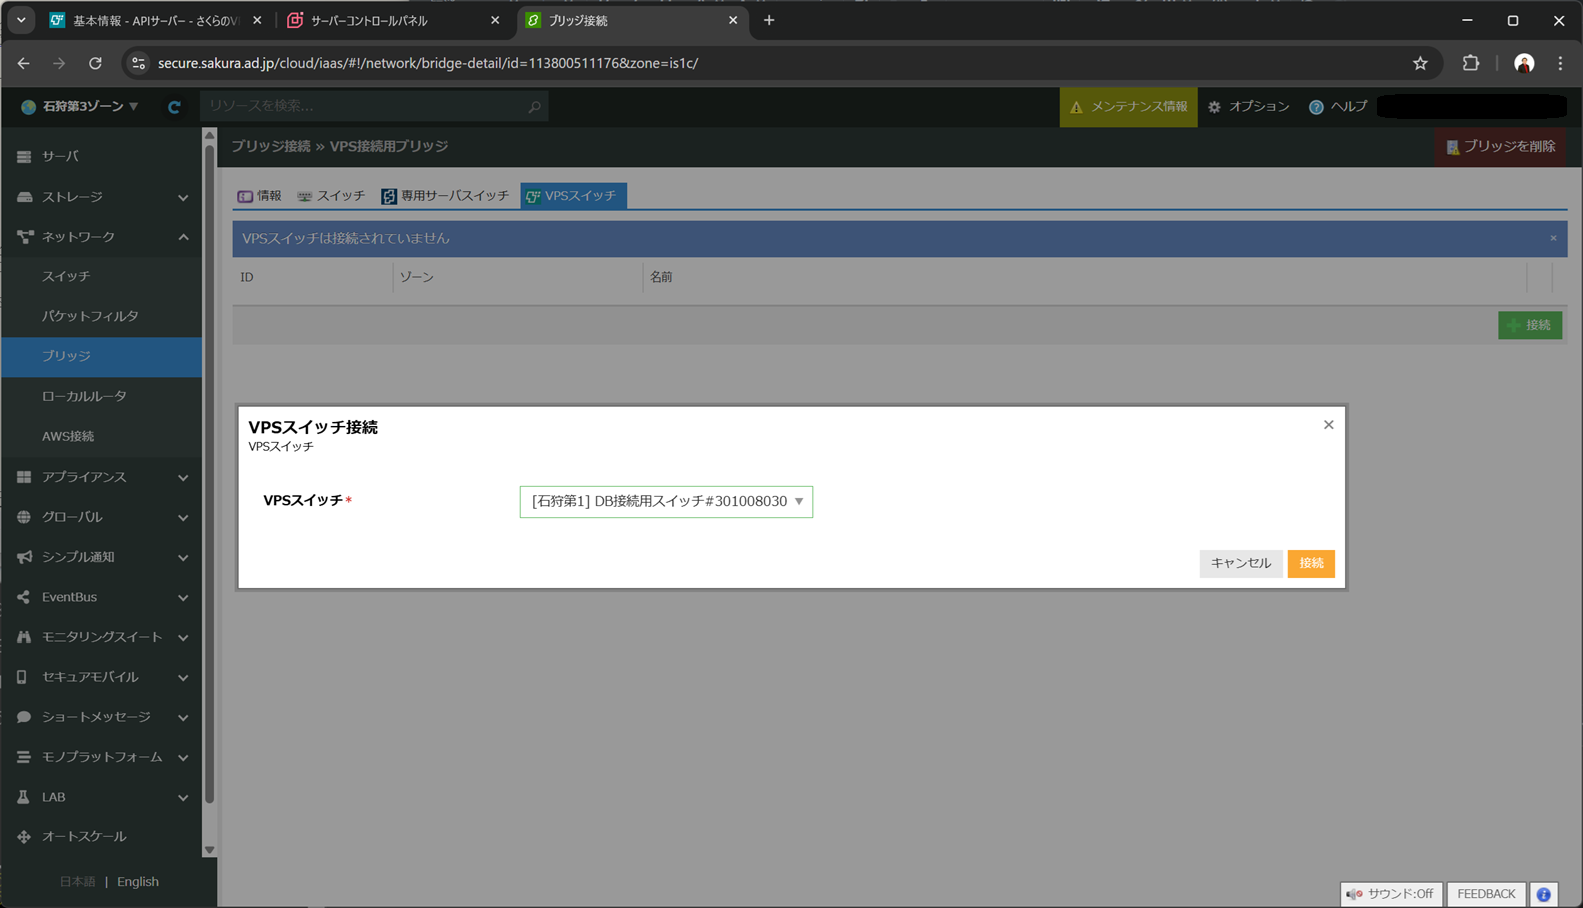Switch language to English
Image resolution: width=1583 pixels, height=908 pixels.
[x=138, y=882]
